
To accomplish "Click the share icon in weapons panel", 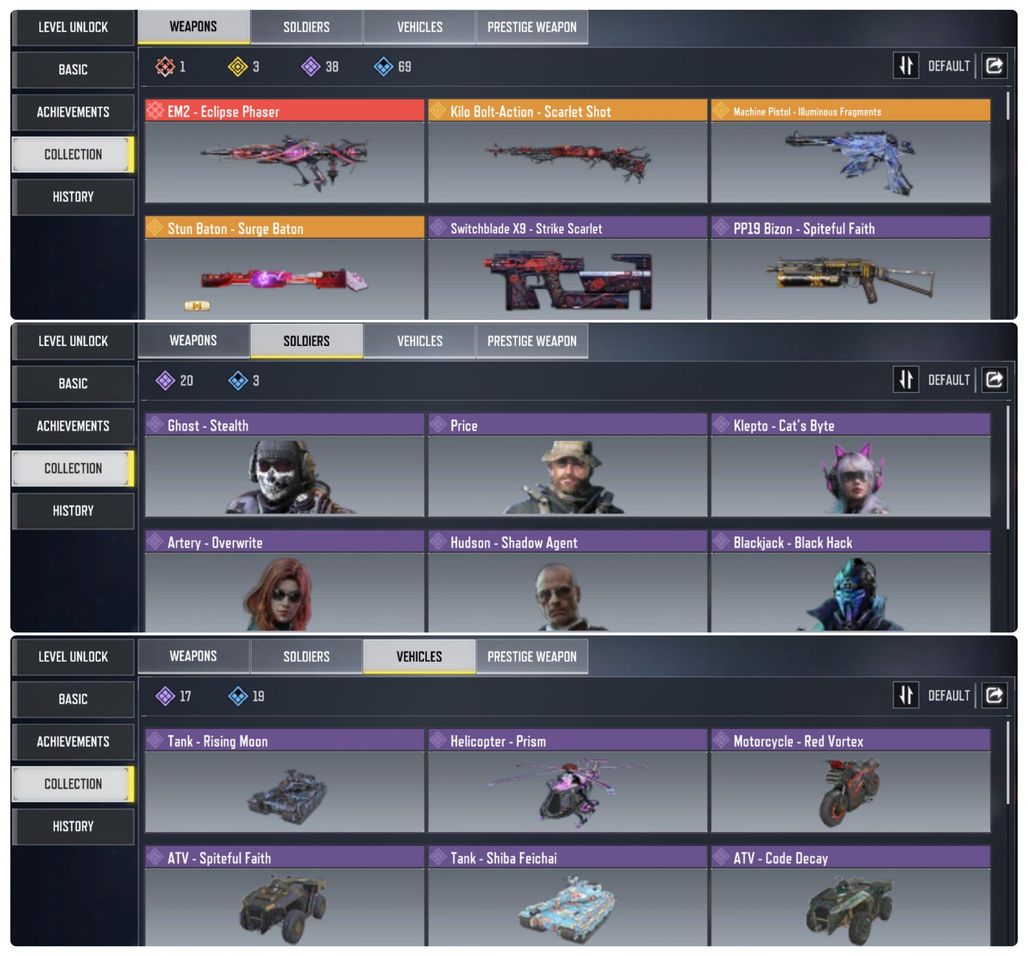I will (x=994, y=66).
